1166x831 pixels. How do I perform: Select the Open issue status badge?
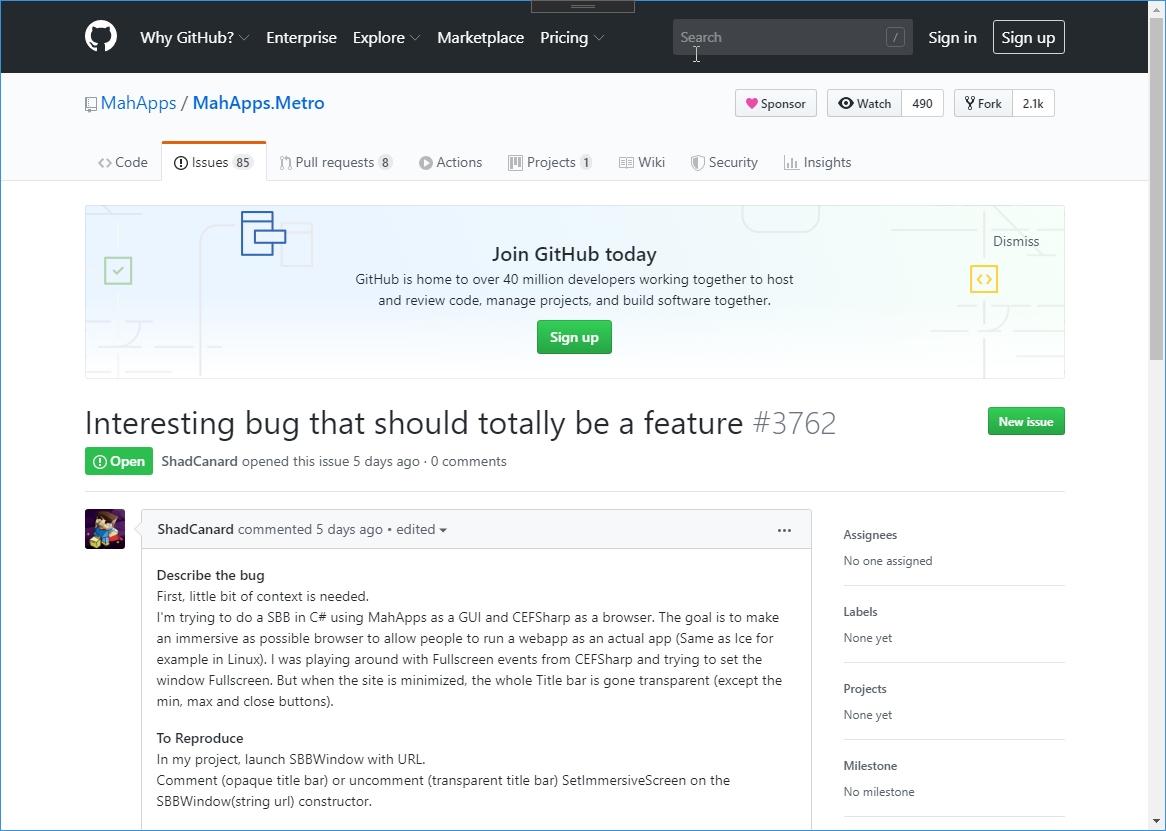[x=119, y=461]
